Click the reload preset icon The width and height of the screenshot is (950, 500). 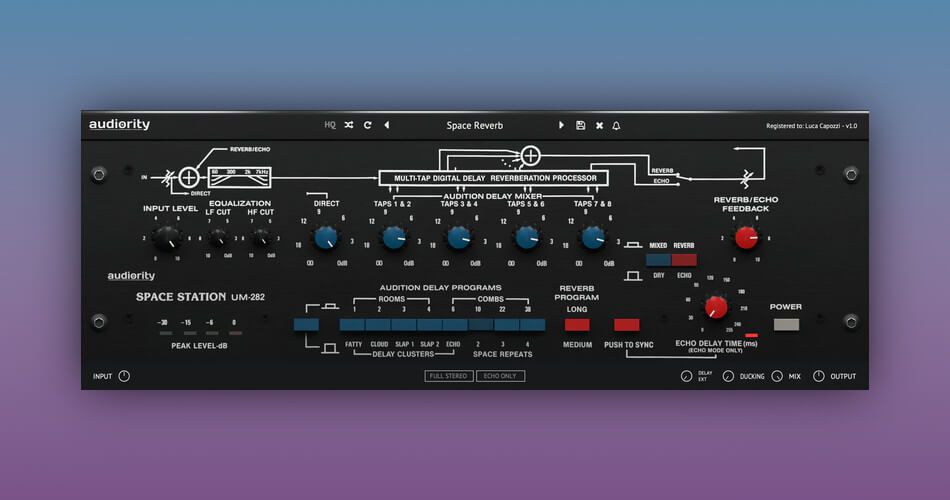[x=367, y=125]
